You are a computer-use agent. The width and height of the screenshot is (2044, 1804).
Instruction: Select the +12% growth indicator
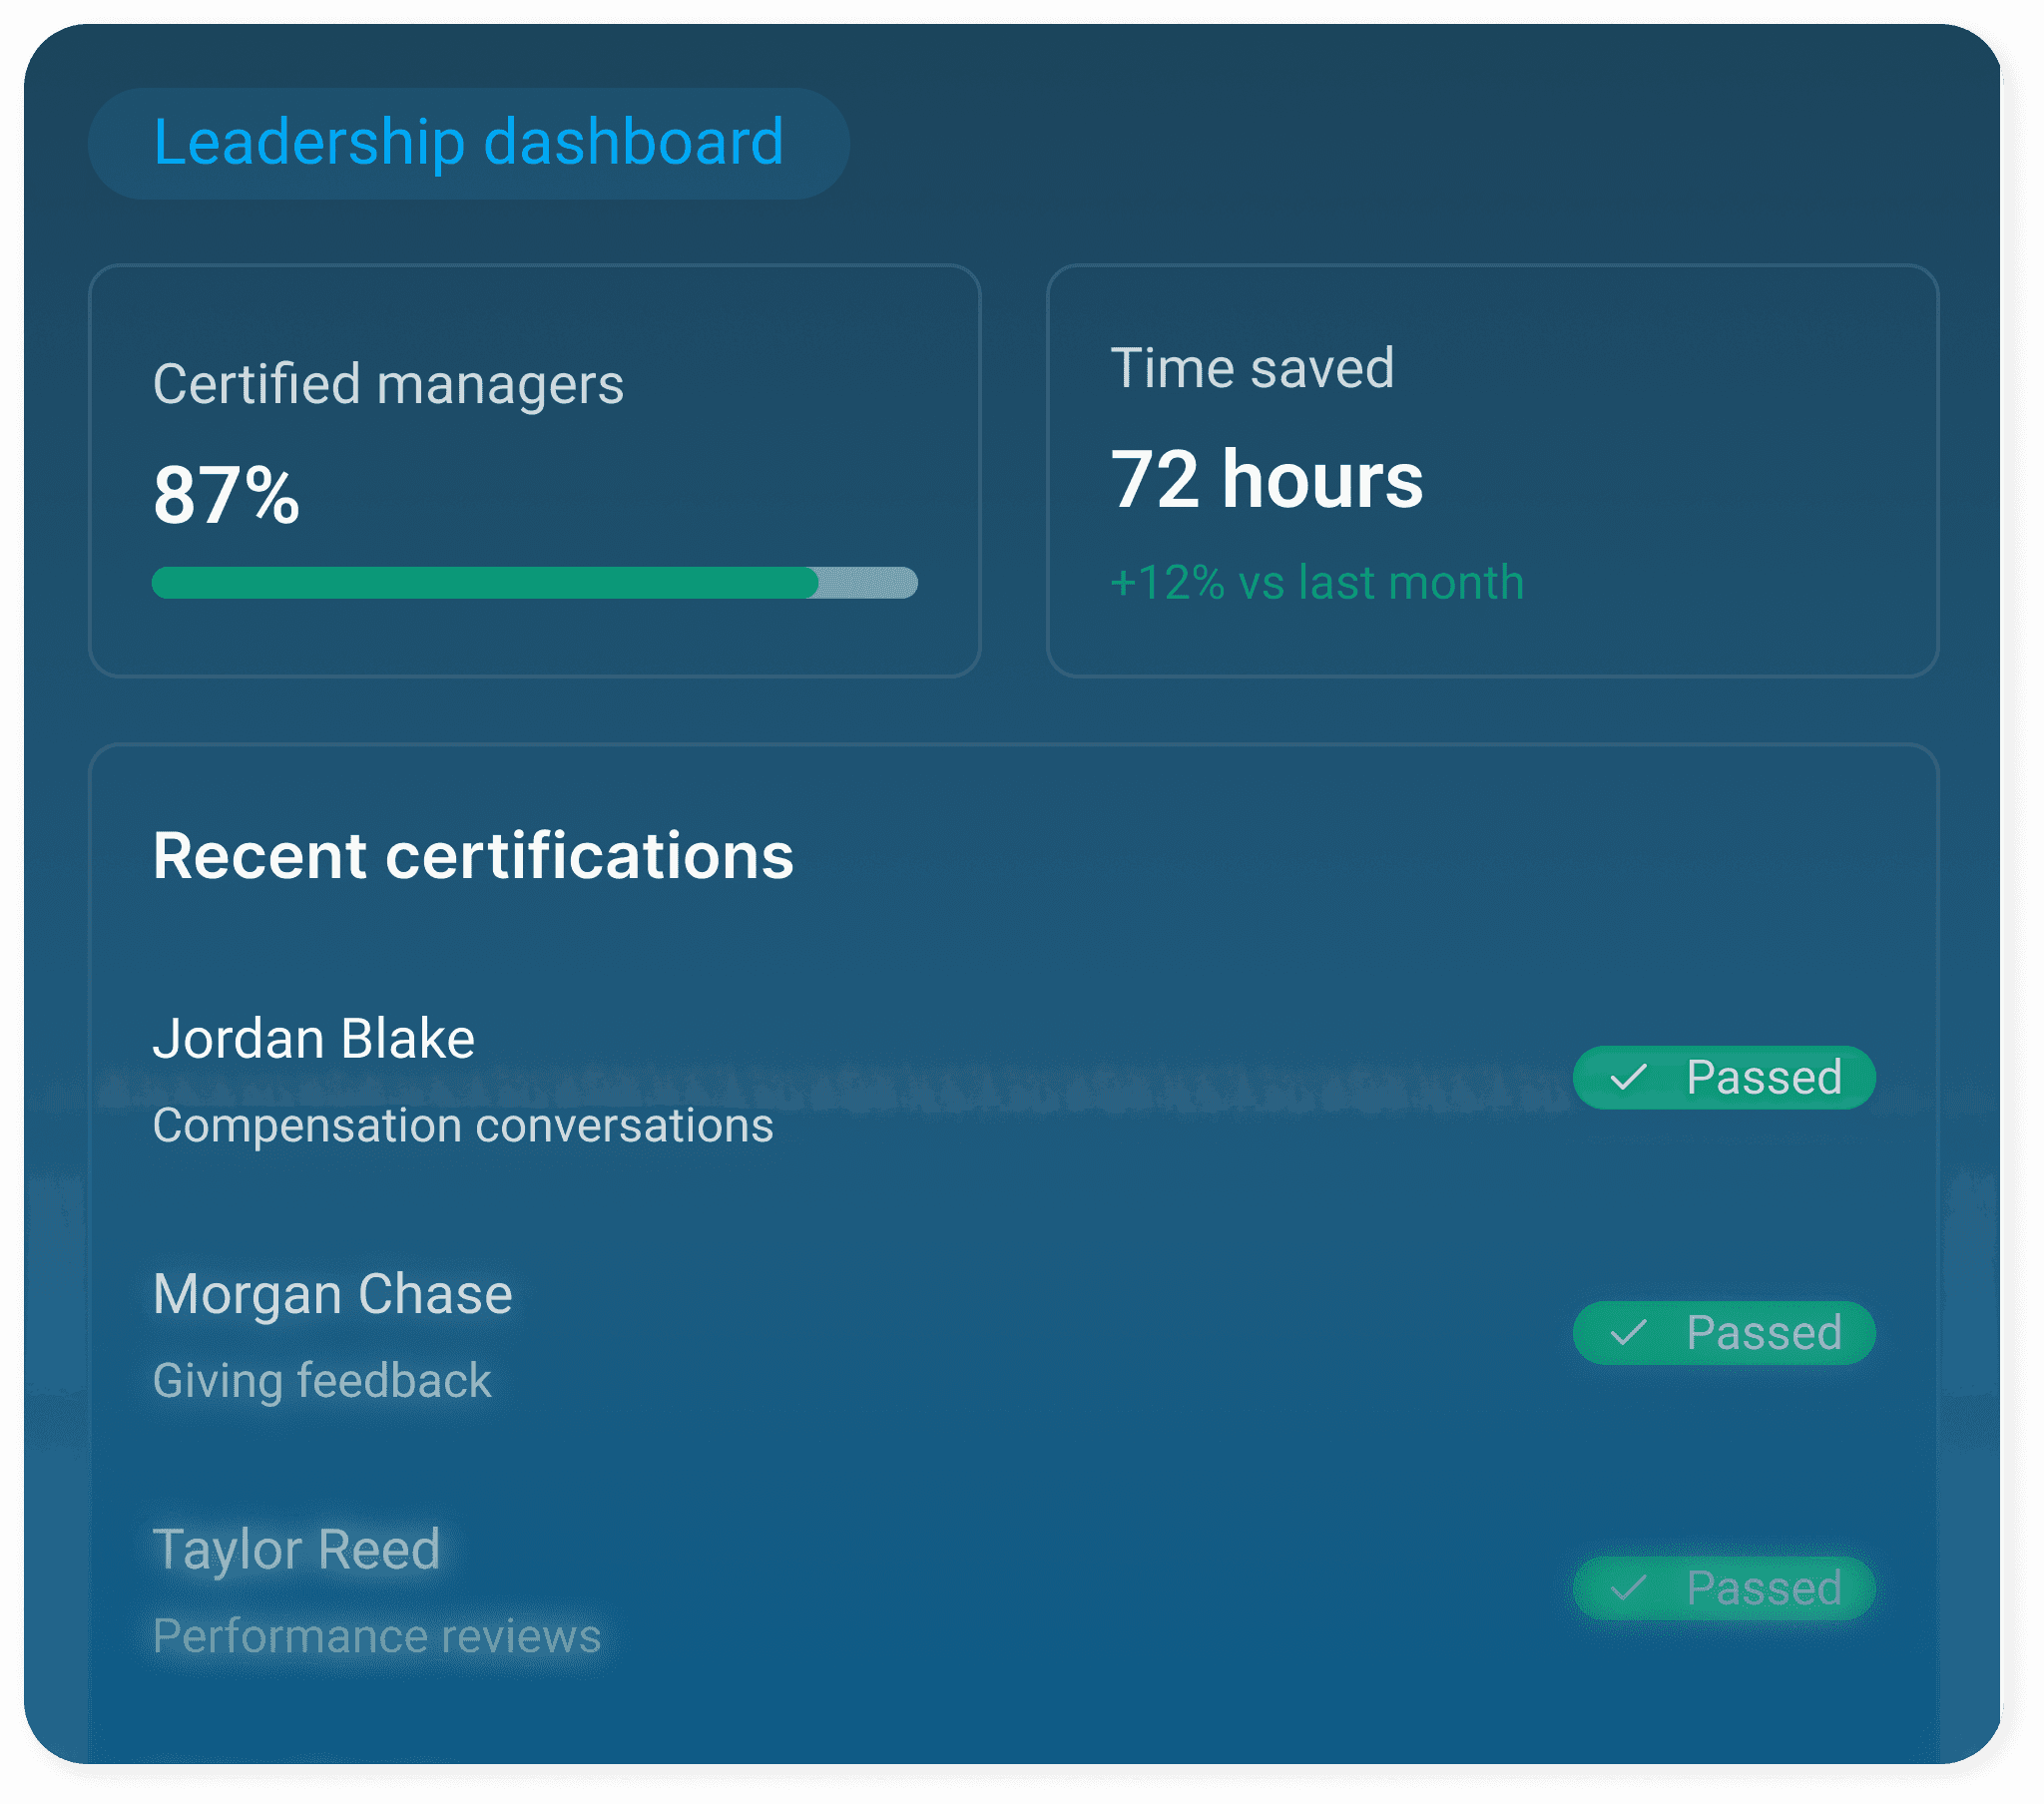click(x=1316, y=582)
